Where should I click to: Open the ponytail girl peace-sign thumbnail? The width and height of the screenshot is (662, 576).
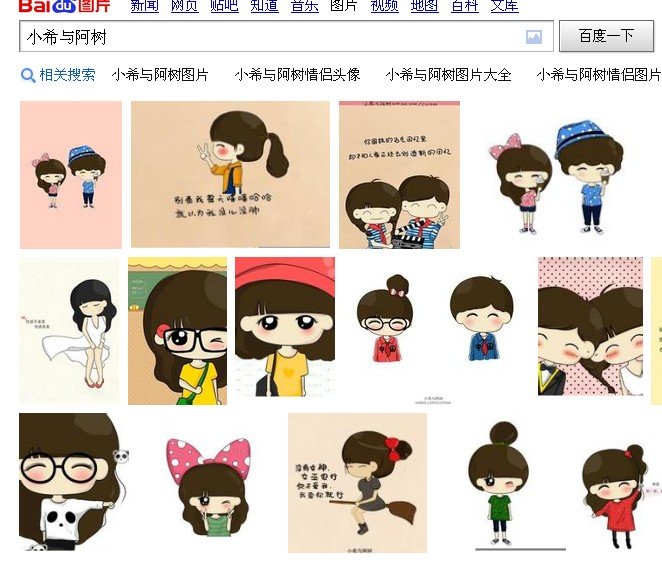coord(231,174)
